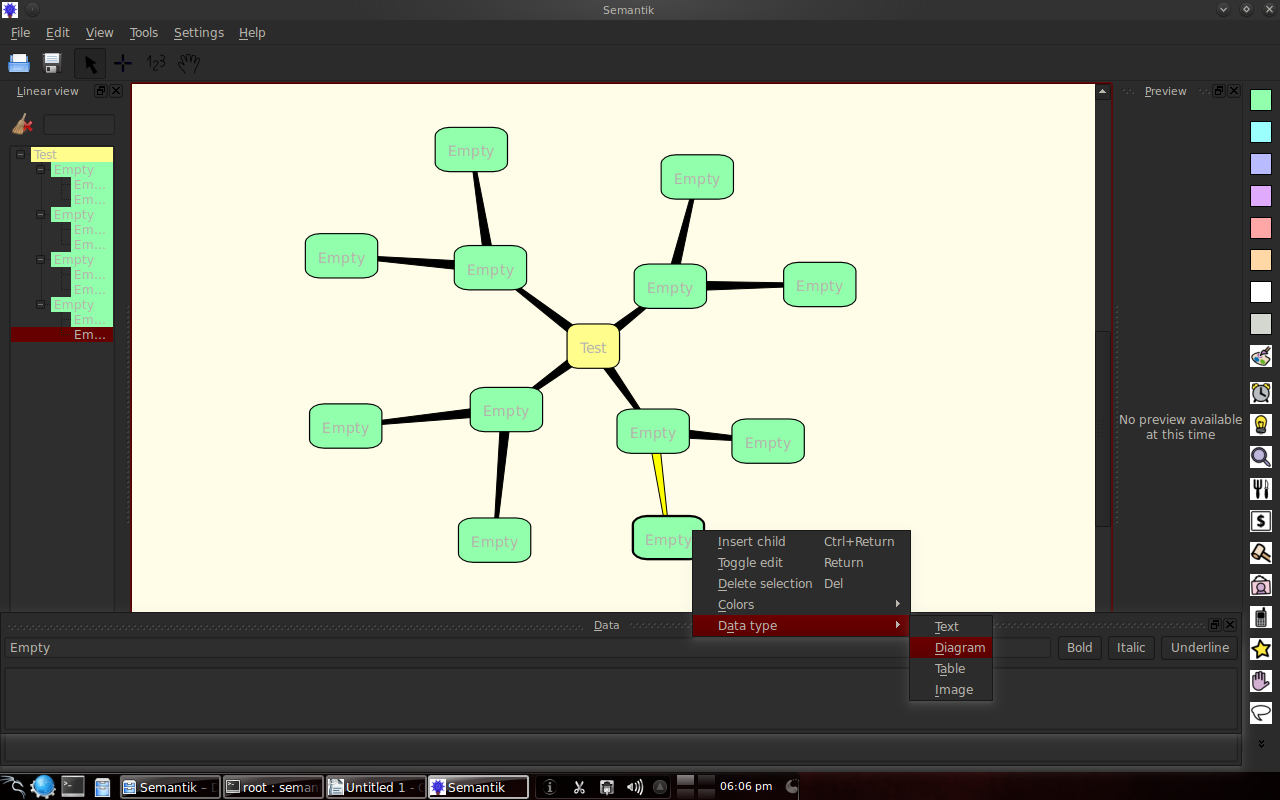Pick the pink color swatch
Viewport: 1280px width, 800px height.
pyautogui.click(x=1261, y=228)
